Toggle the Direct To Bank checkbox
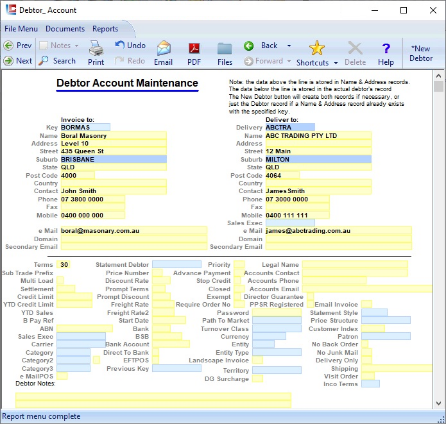The width and height of the screenshot is (447, 424). (x=156, y=352)
